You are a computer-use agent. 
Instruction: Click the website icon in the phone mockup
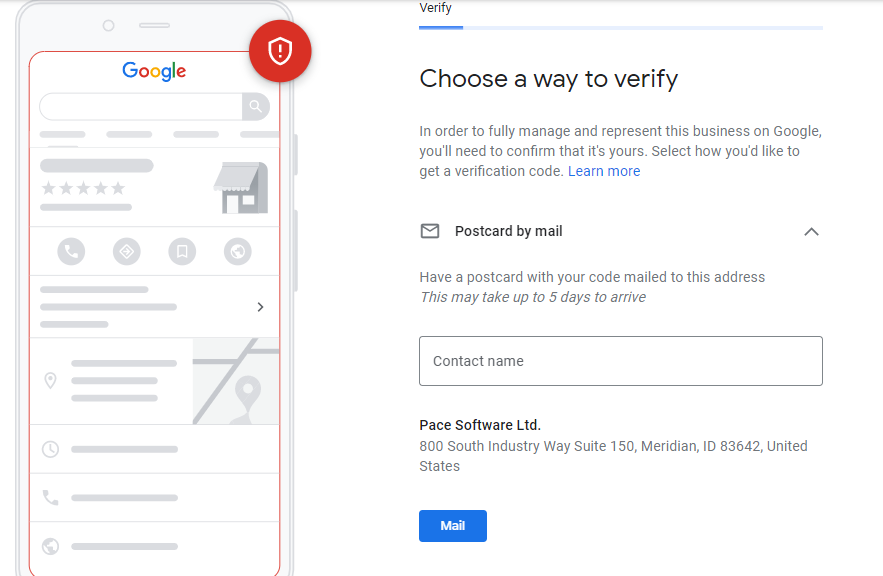(x=237, y=251)
